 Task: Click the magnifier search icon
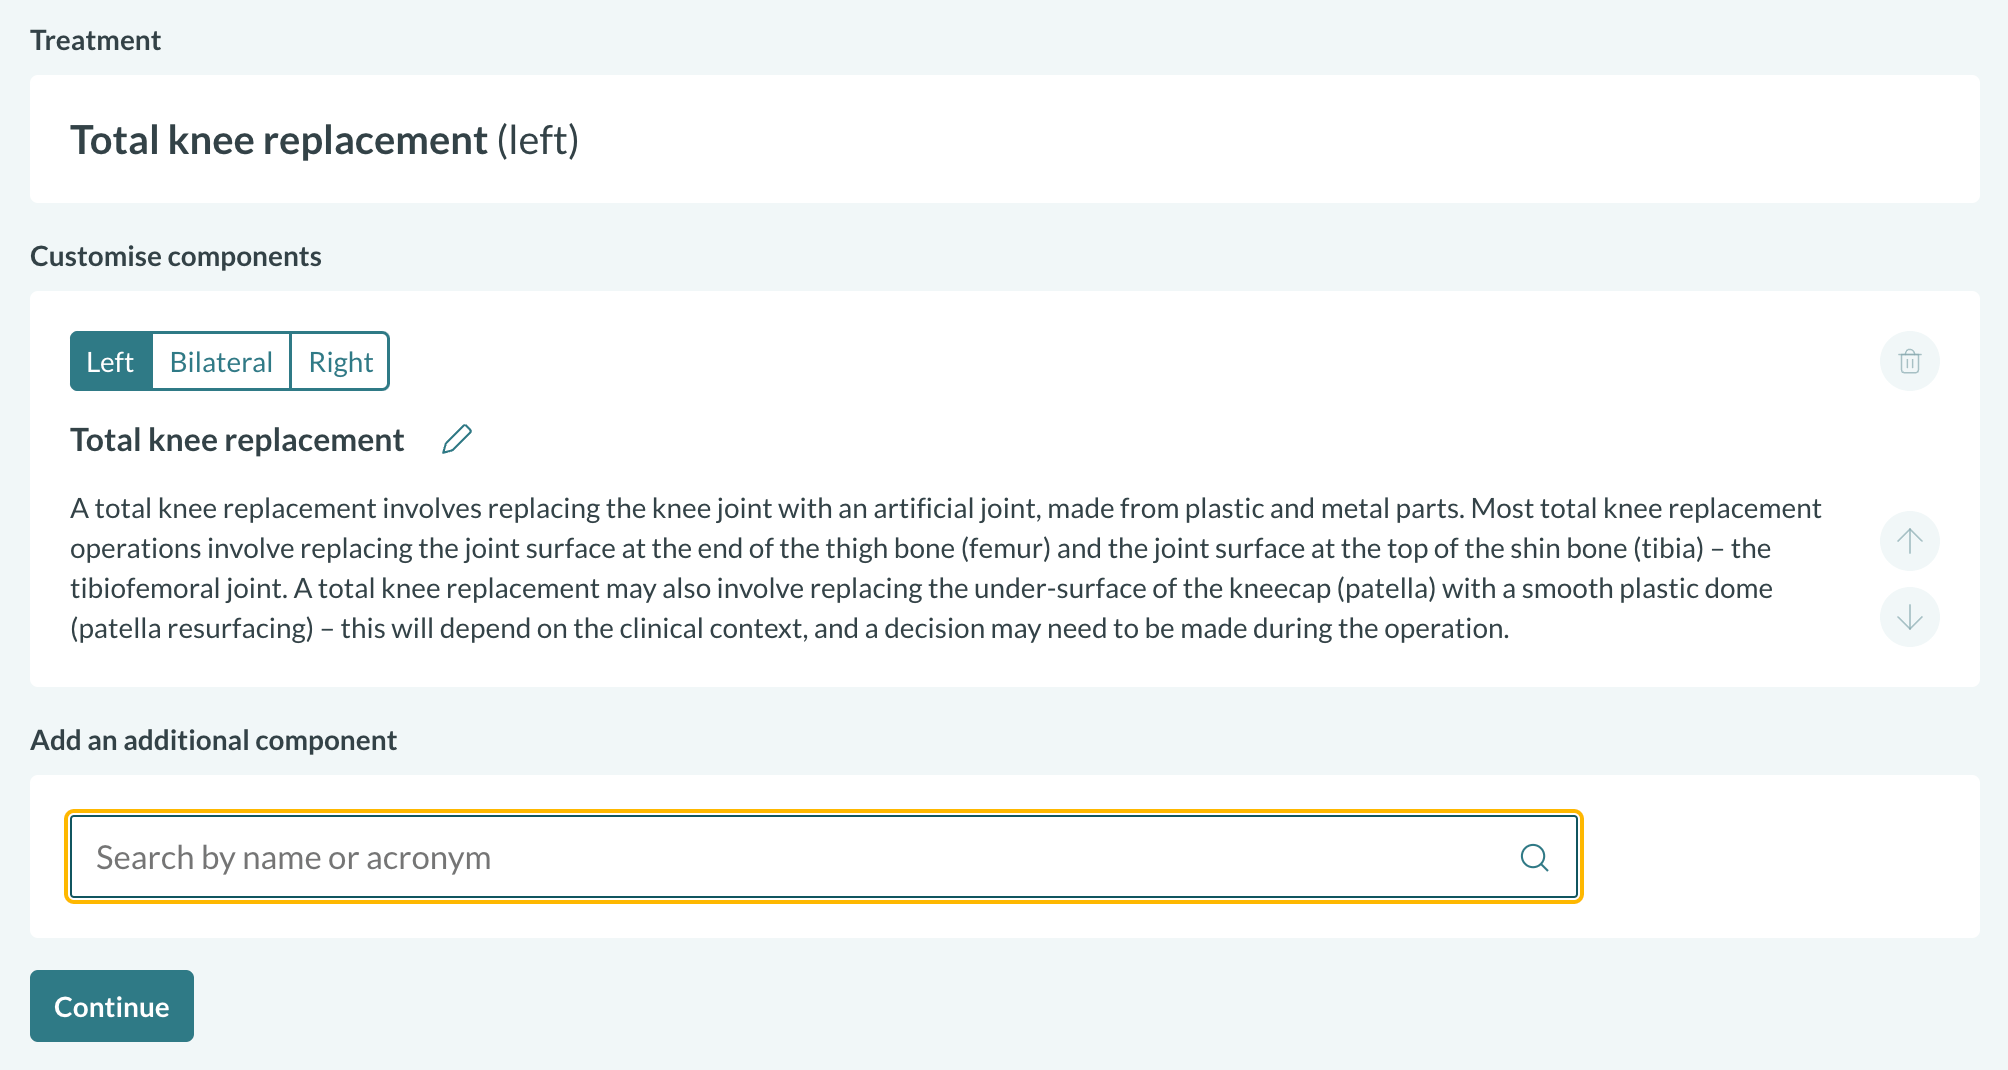click(1534, 858)
